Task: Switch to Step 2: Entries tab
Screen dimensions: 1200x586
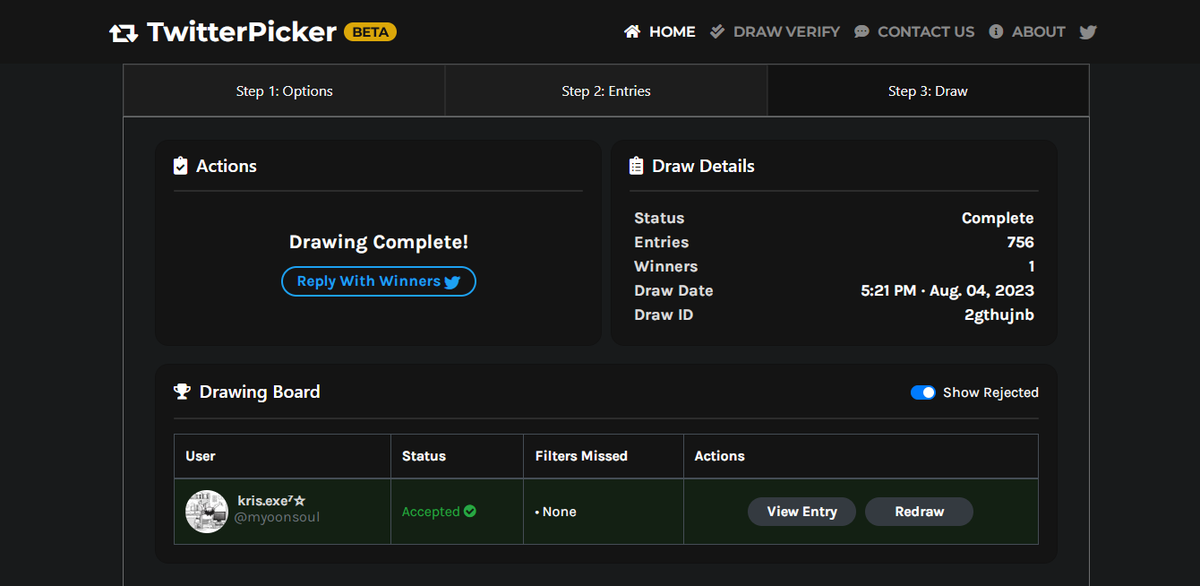Action: [606, 91]
